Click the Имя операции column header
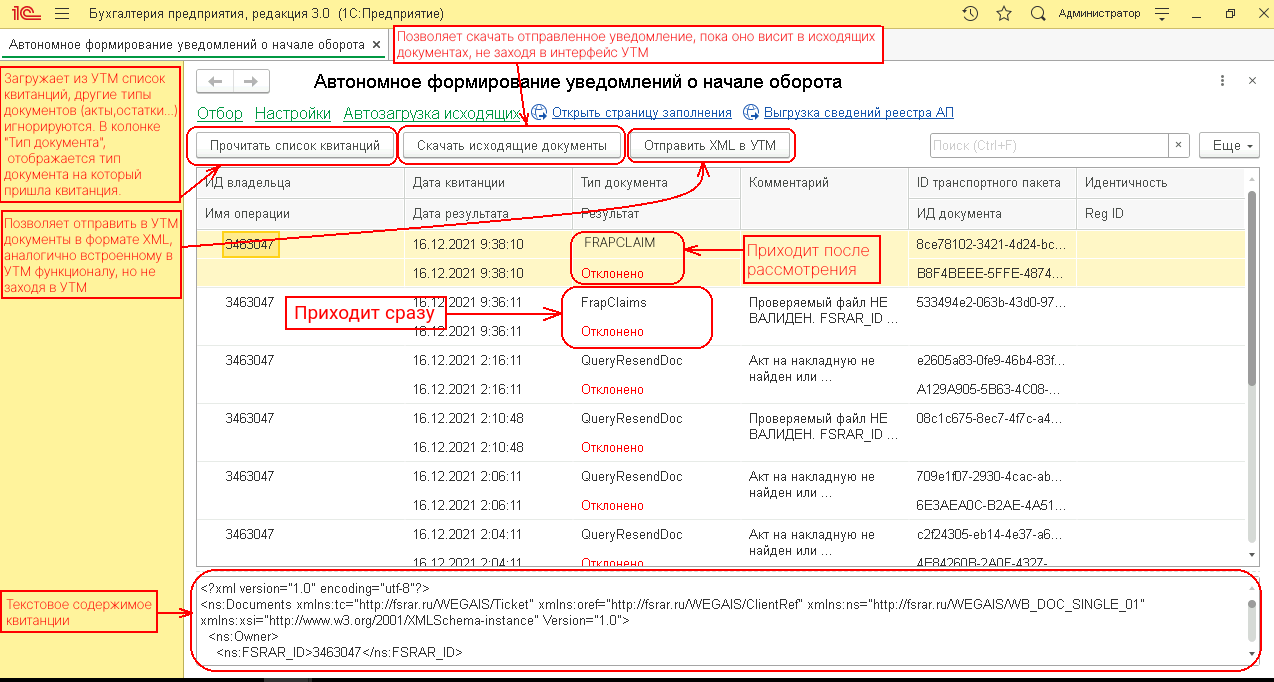Image resolution: width=1274 pixels, height=682 pixels. pos(300,214)
